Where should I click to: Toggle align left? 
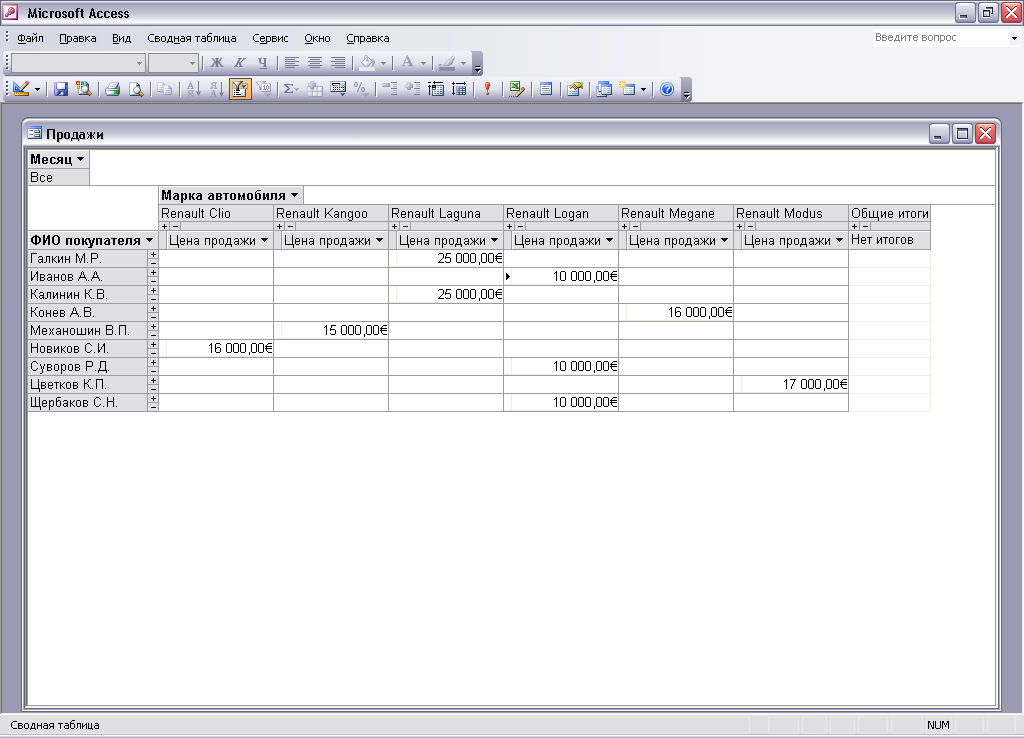tap(291, 63)
